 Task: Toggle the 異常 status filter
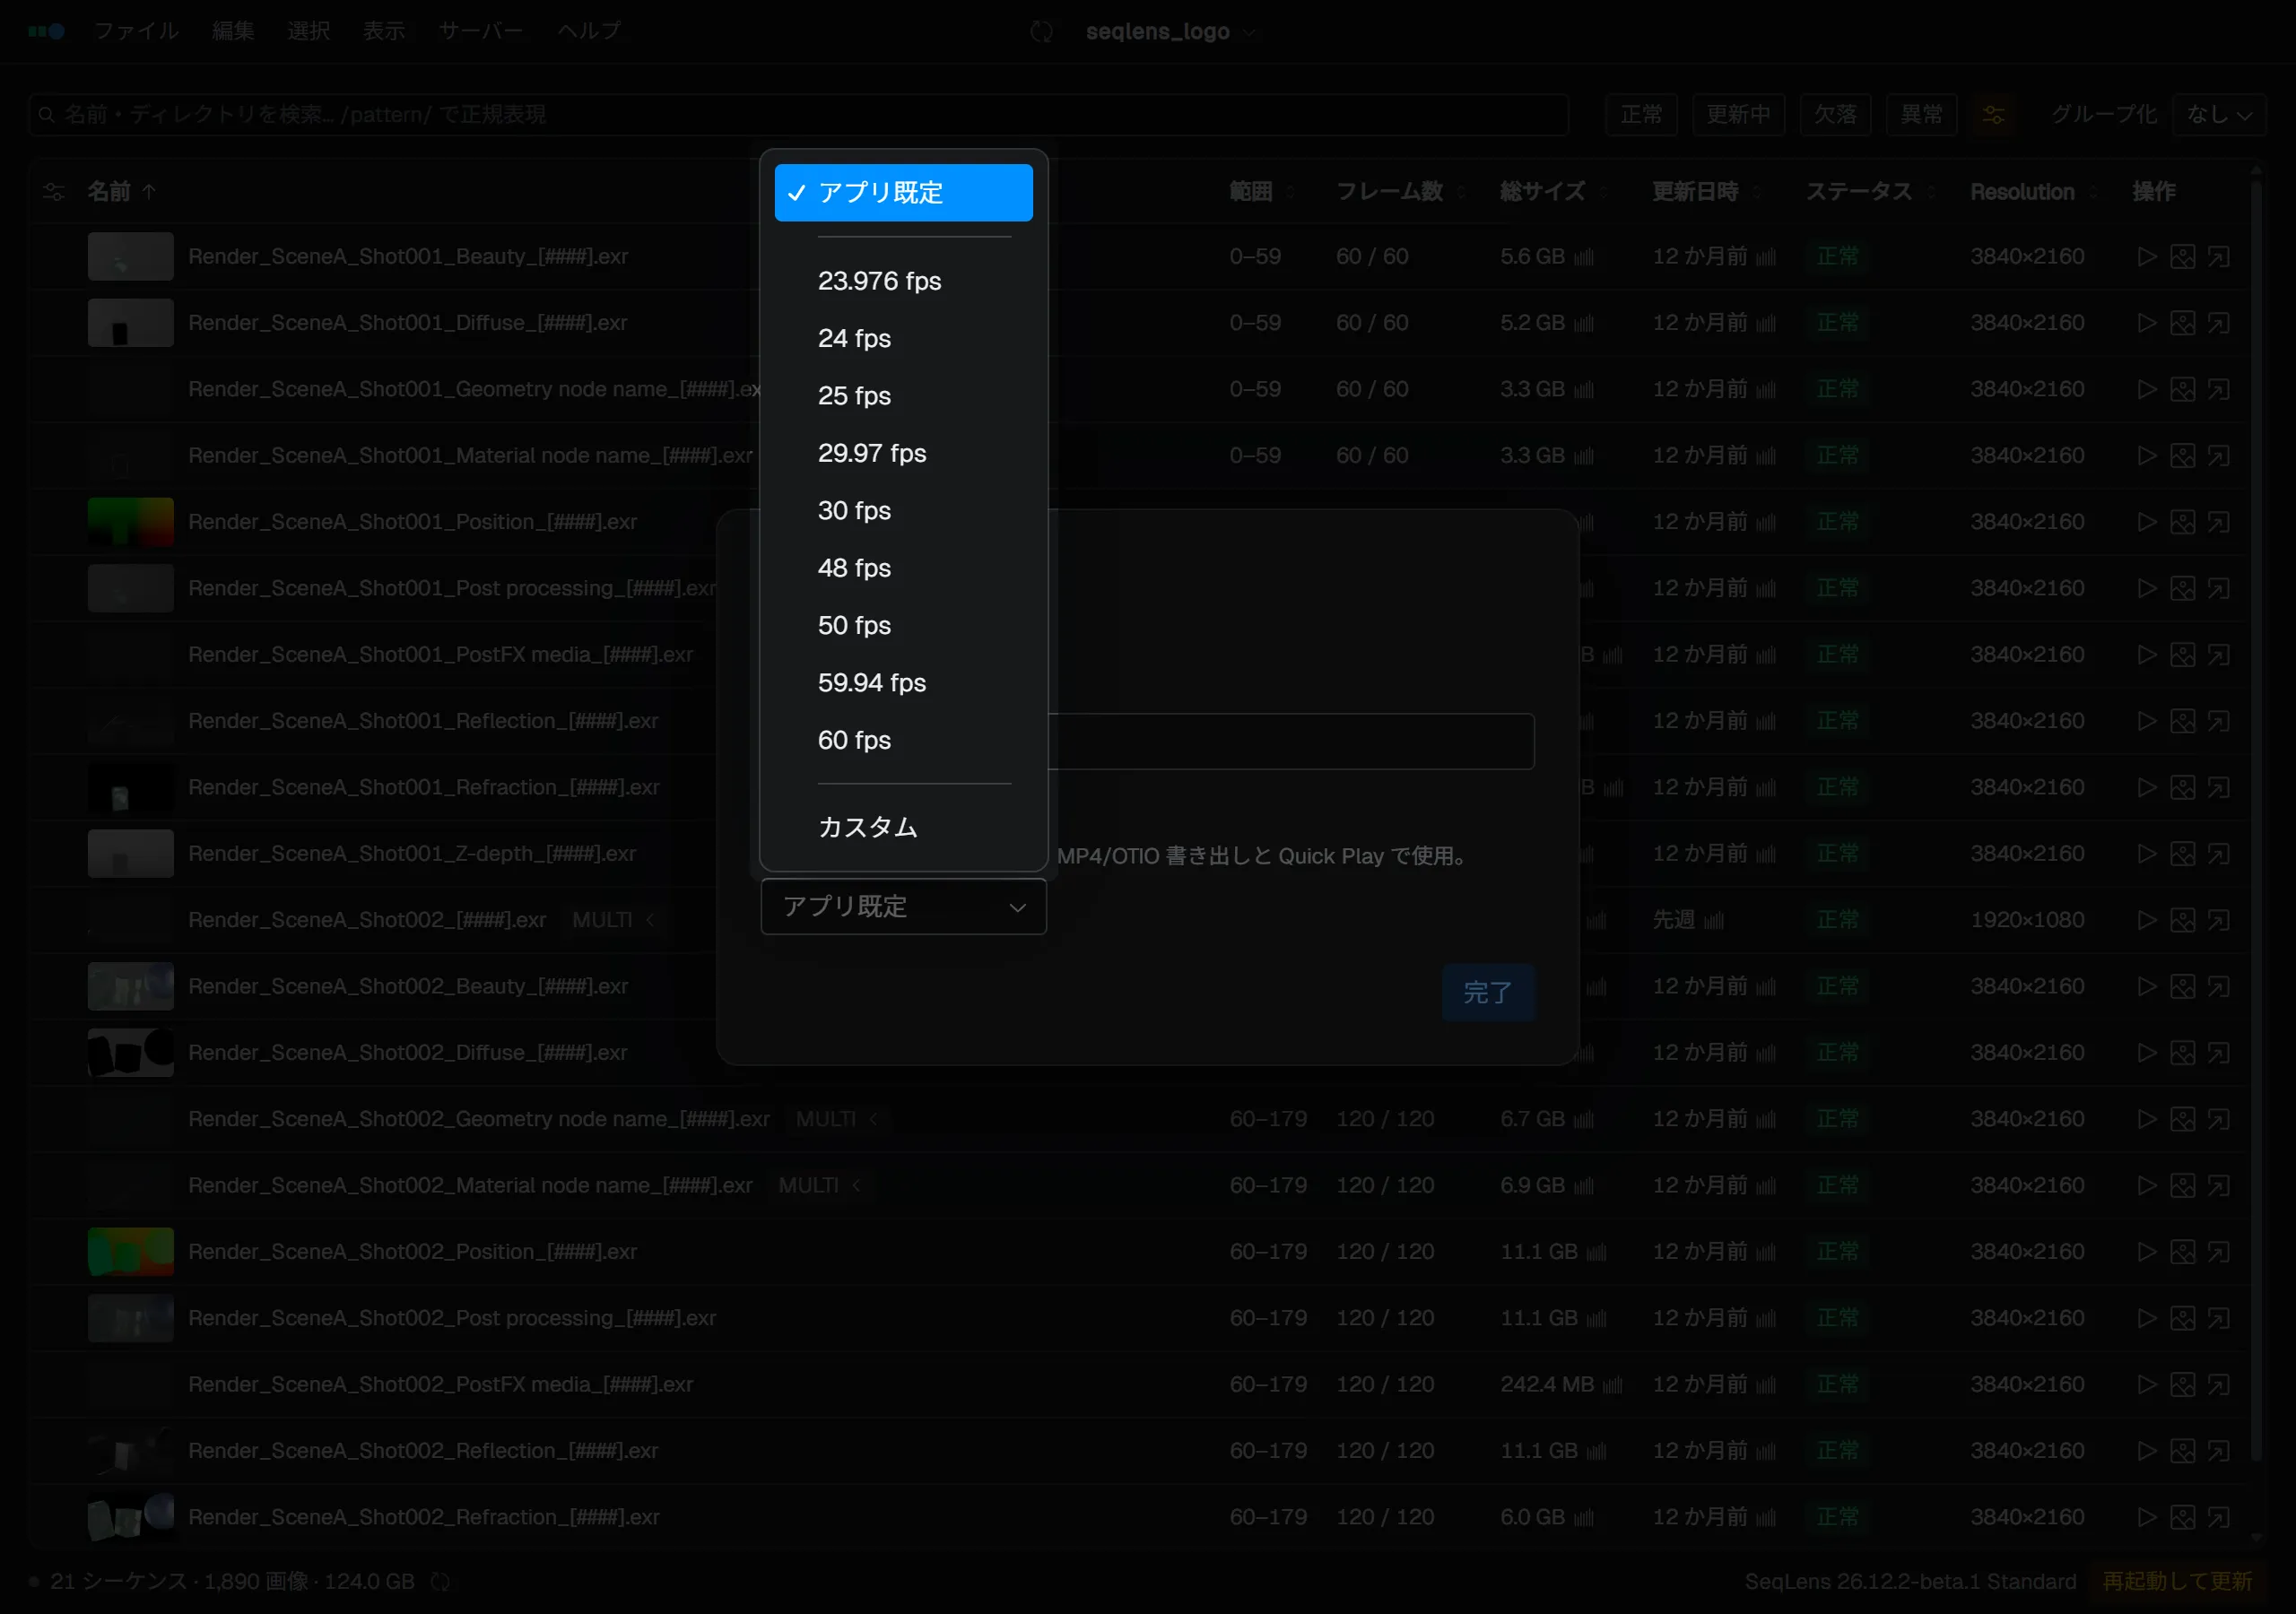coord(1921,115)
